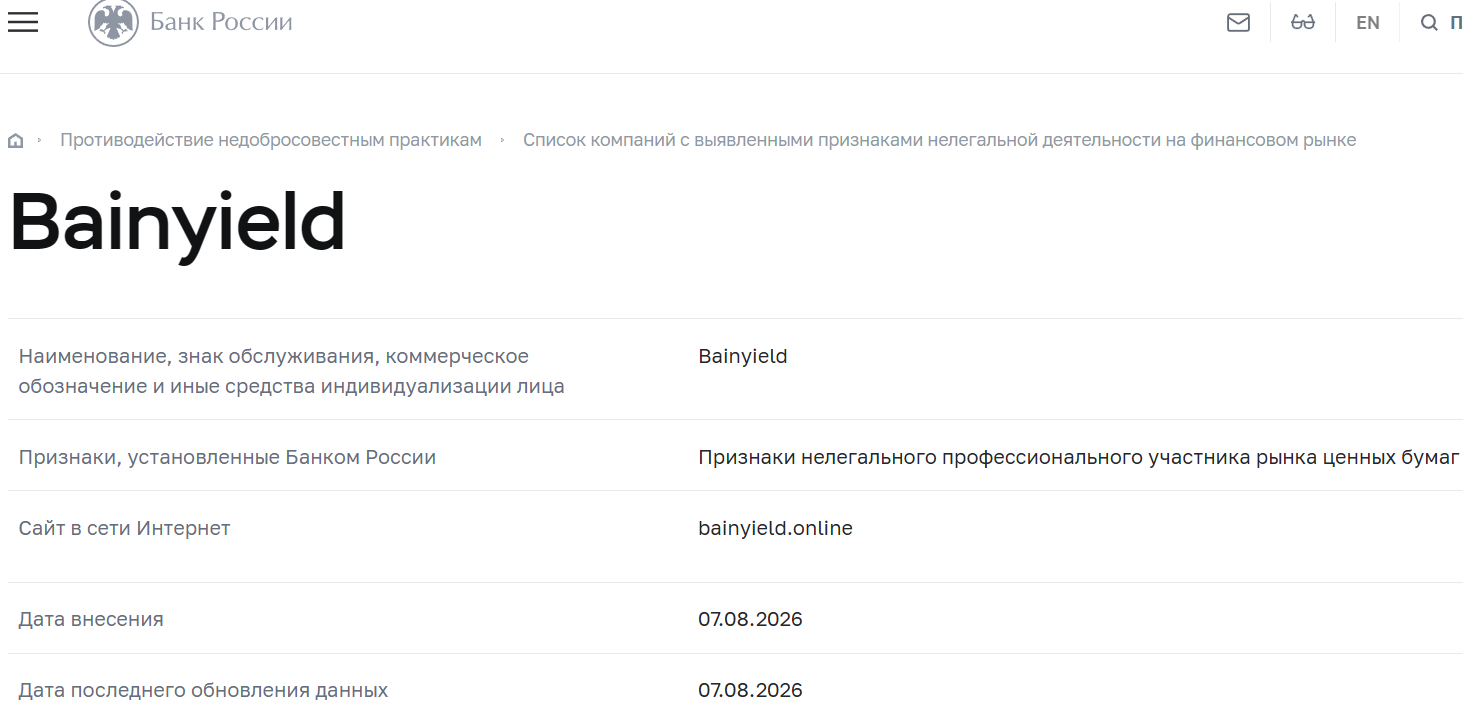This screenshot has width=1463, height=707.
Task: Click 'Признаки, установленные Банком России' label
Action: coord(227,457)
